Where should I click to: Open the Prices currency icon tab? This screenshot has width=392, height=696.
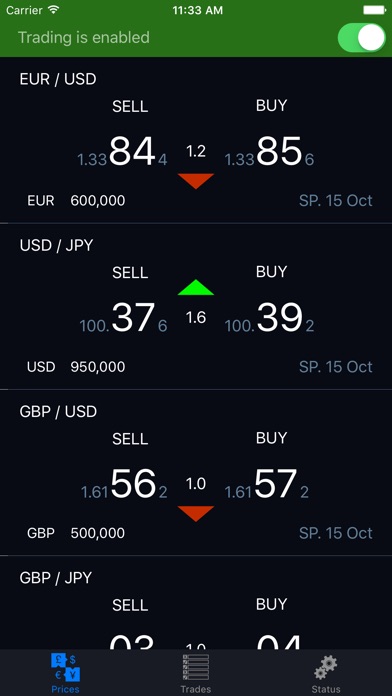point(65,672)
